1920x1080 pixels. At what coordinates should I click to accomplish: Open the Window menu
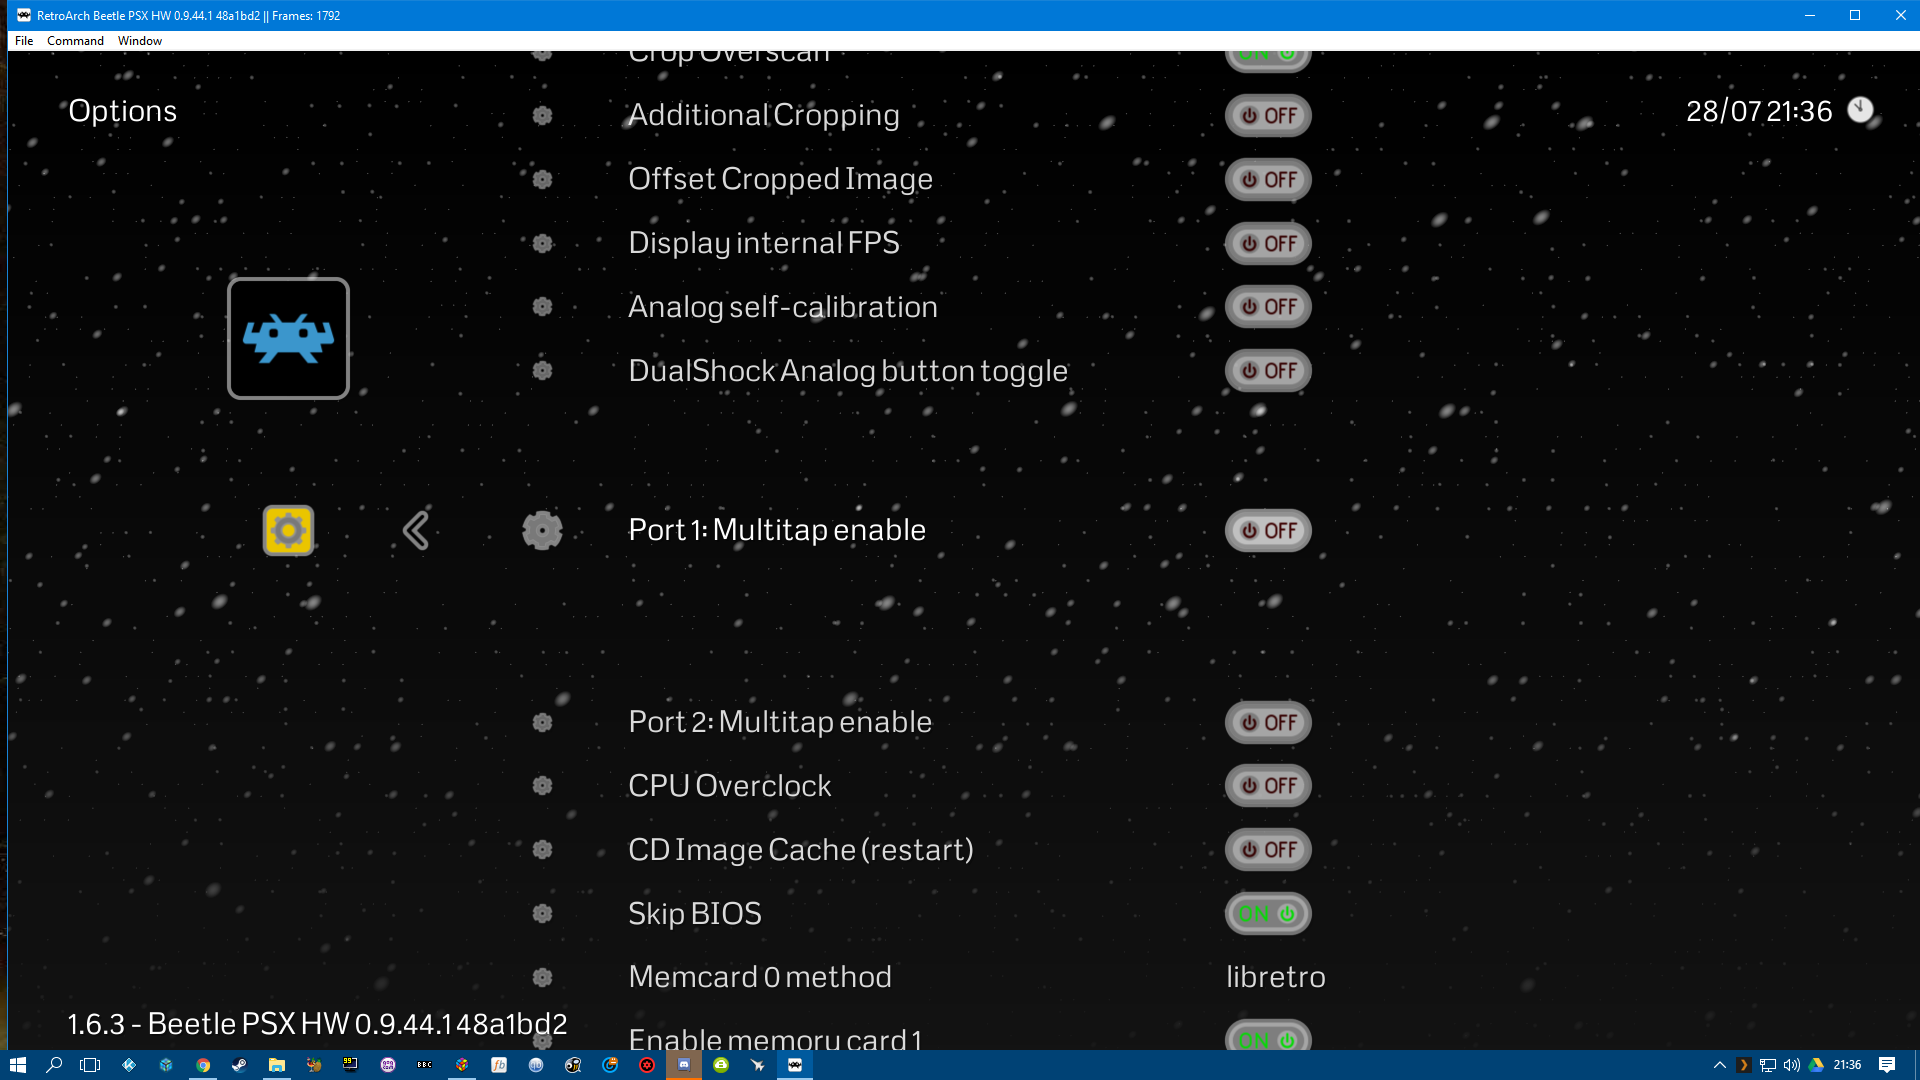pyautogui.click(x=140, y=41)
